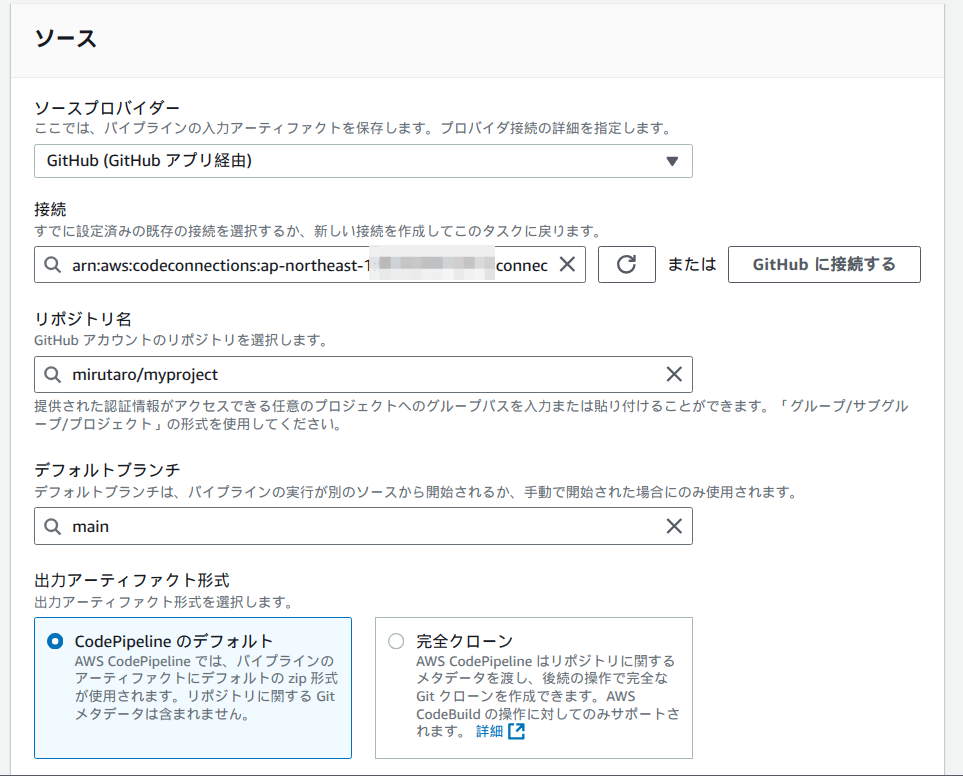Click search icon in connection field

tap(53, 265)
